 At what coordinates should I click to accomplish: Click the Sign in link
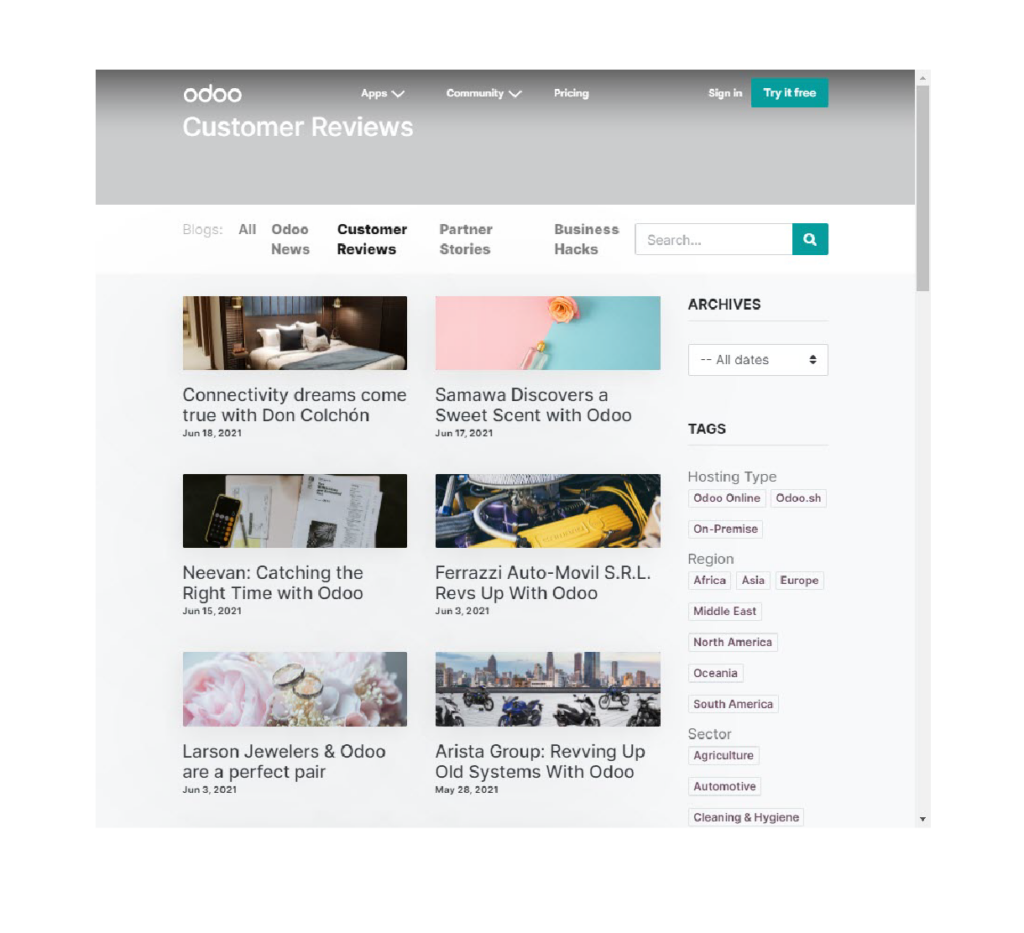pos(725,93)
